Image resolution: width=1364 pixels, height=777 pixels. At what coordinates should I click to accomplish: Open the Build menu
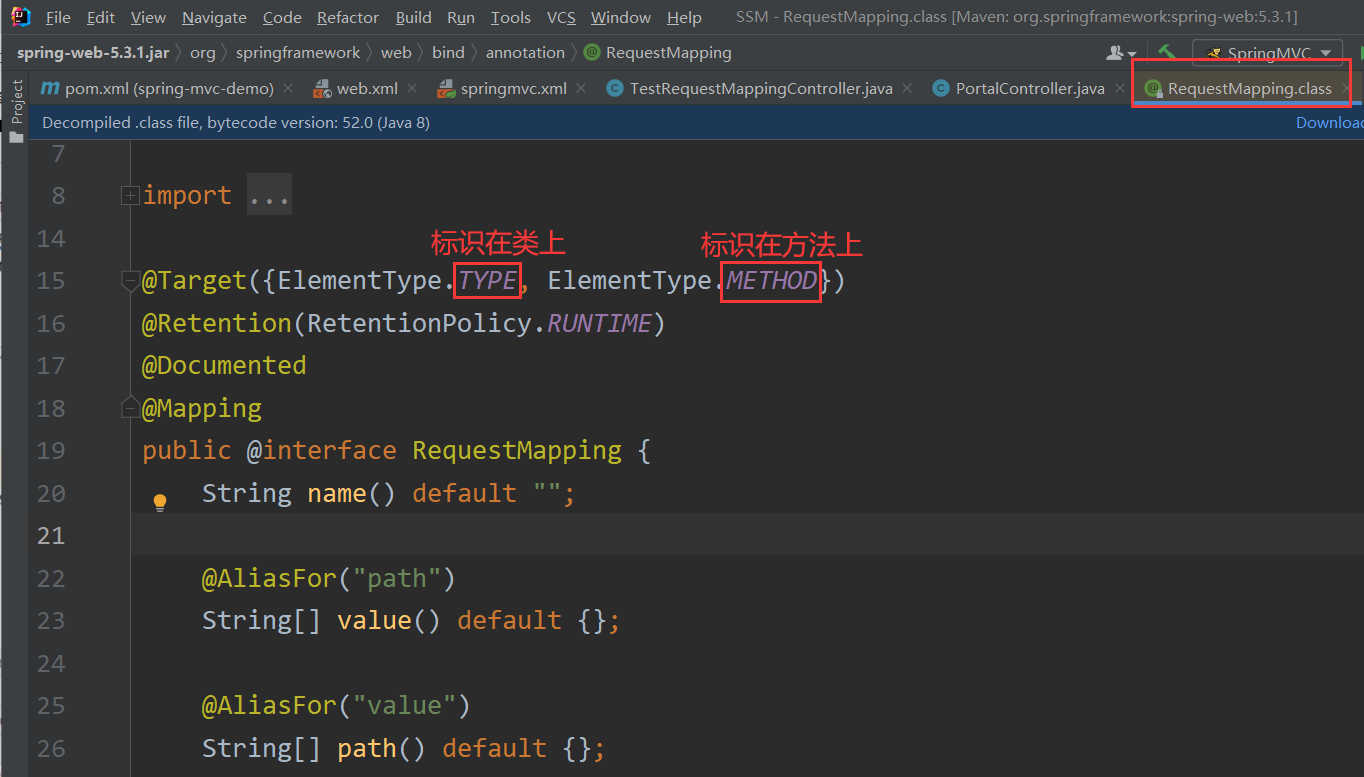pyautogui.click(x=413, y=18)
